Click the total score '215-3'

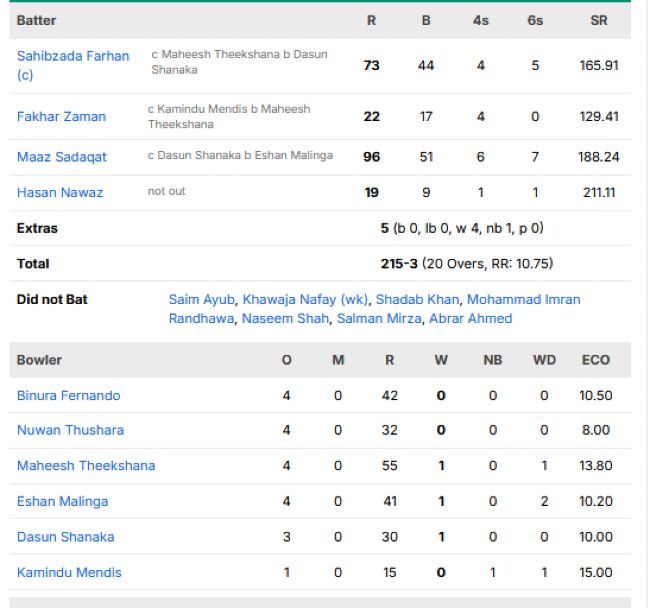pyautogui.click(x=399, y=264)
